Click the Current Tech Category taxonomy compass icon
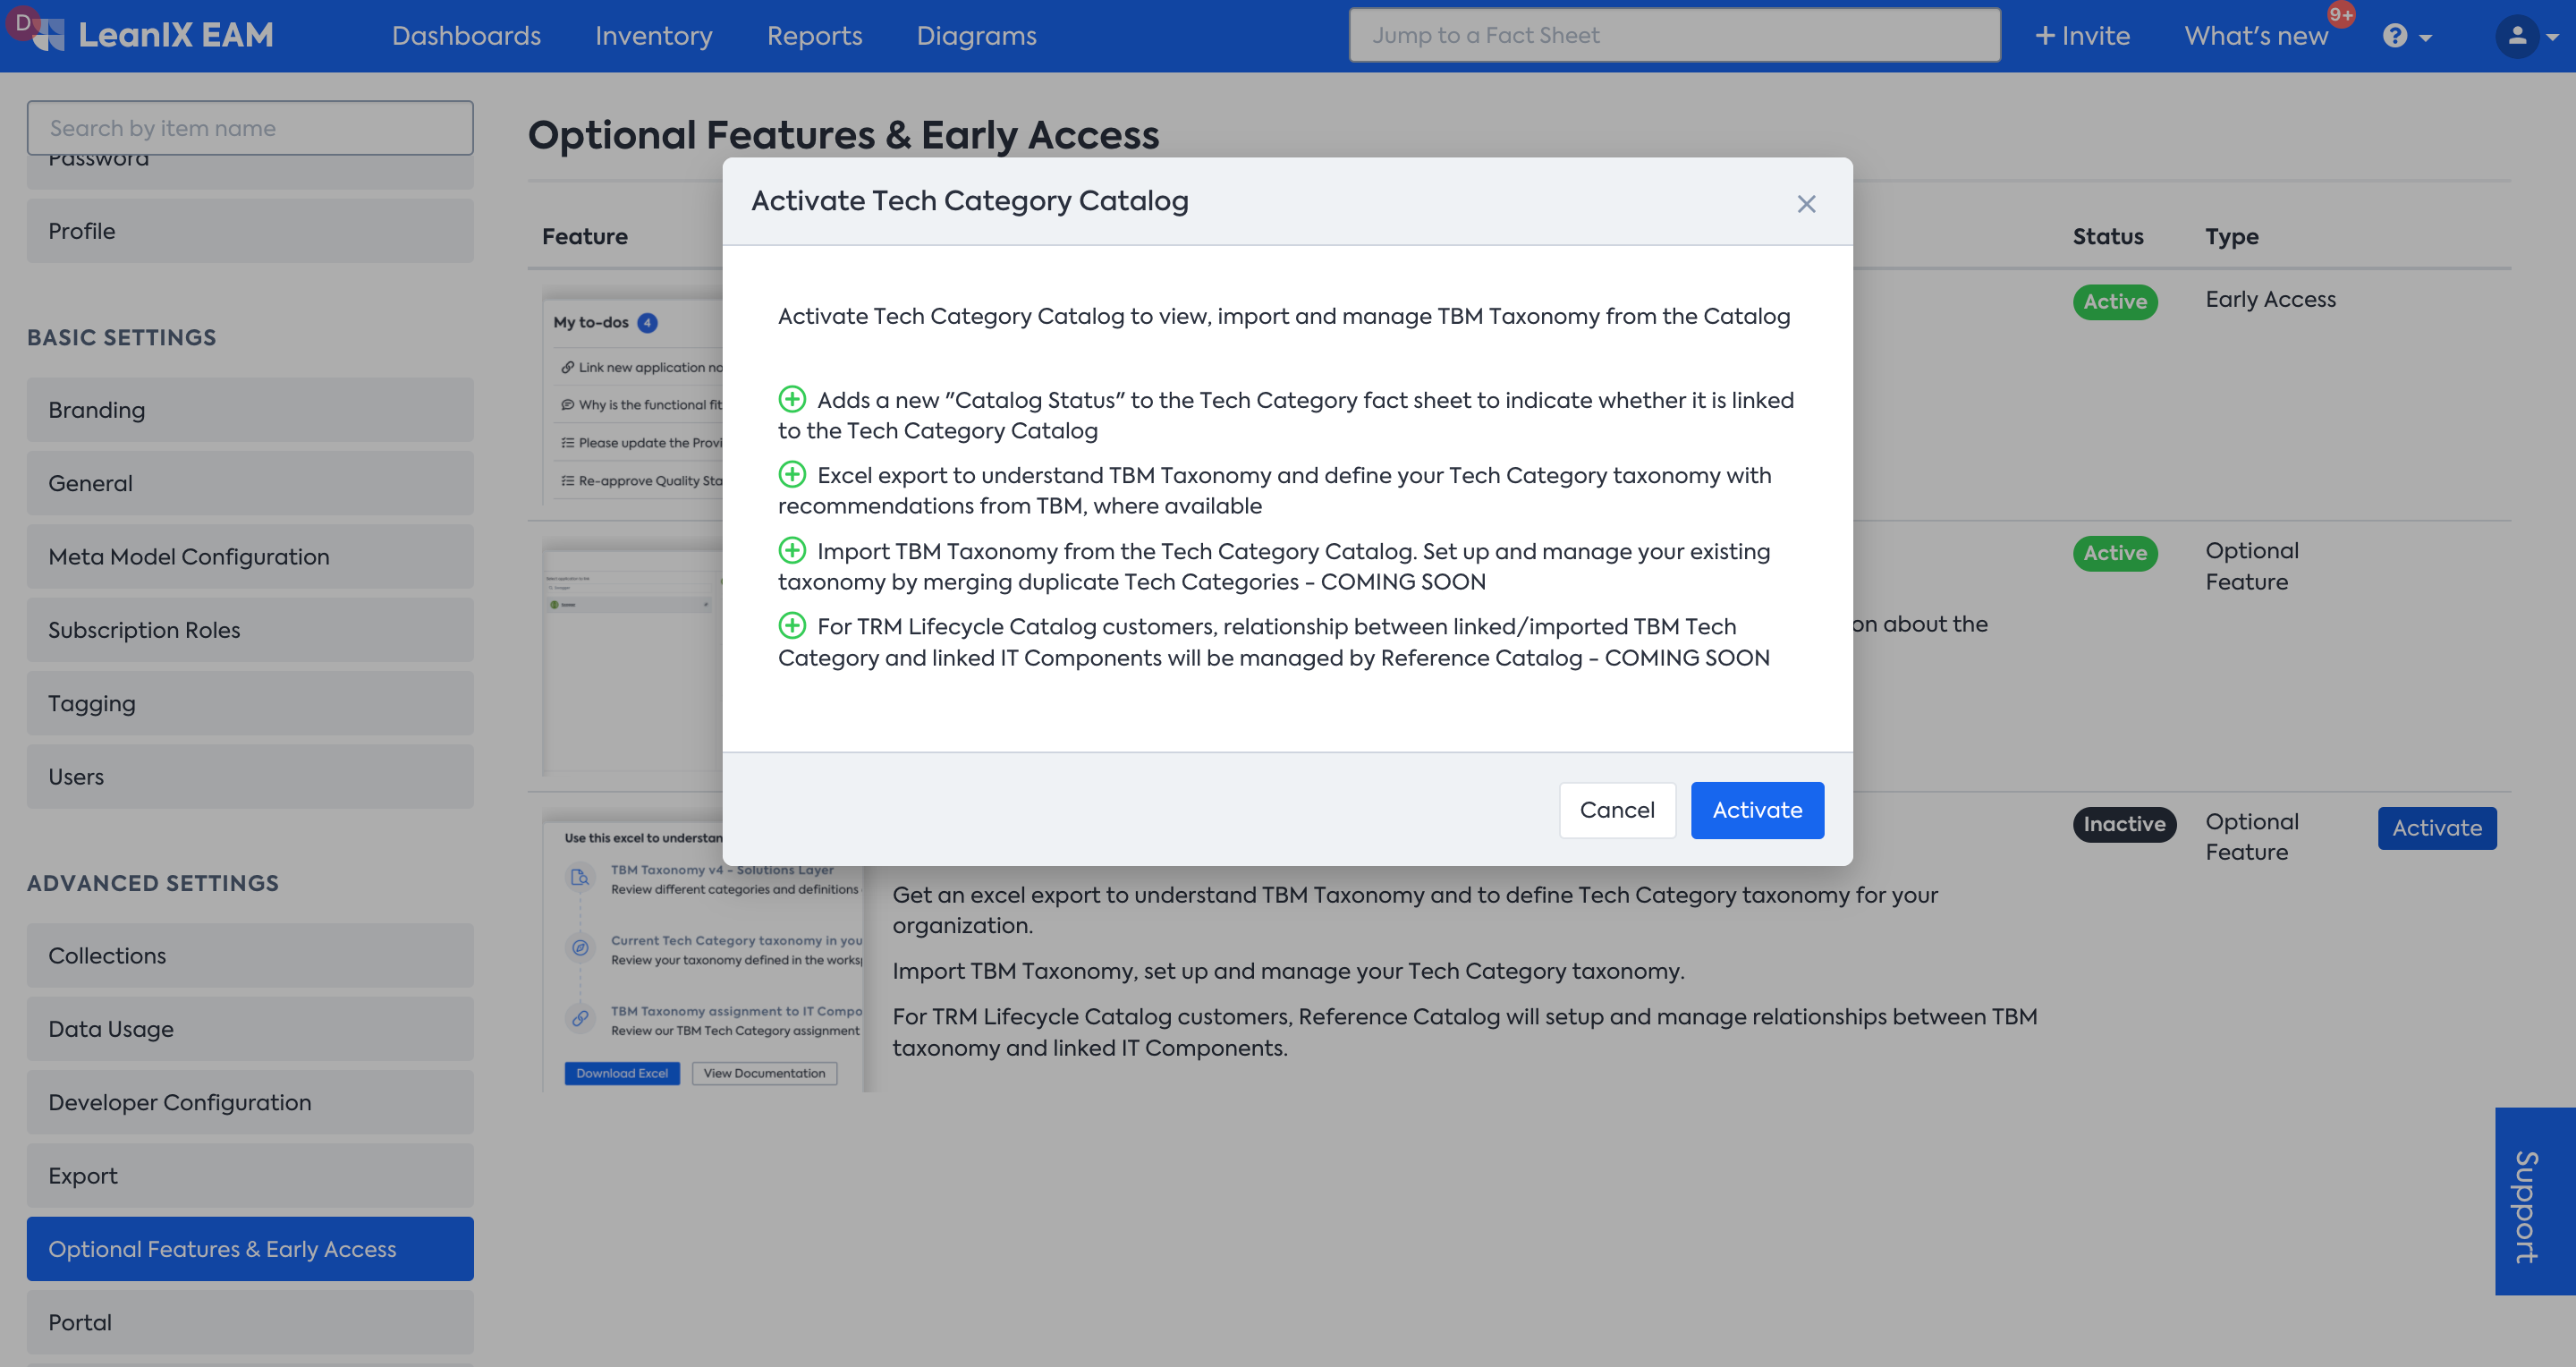This screenshot has width=2576, height=1367. (579, 947)
